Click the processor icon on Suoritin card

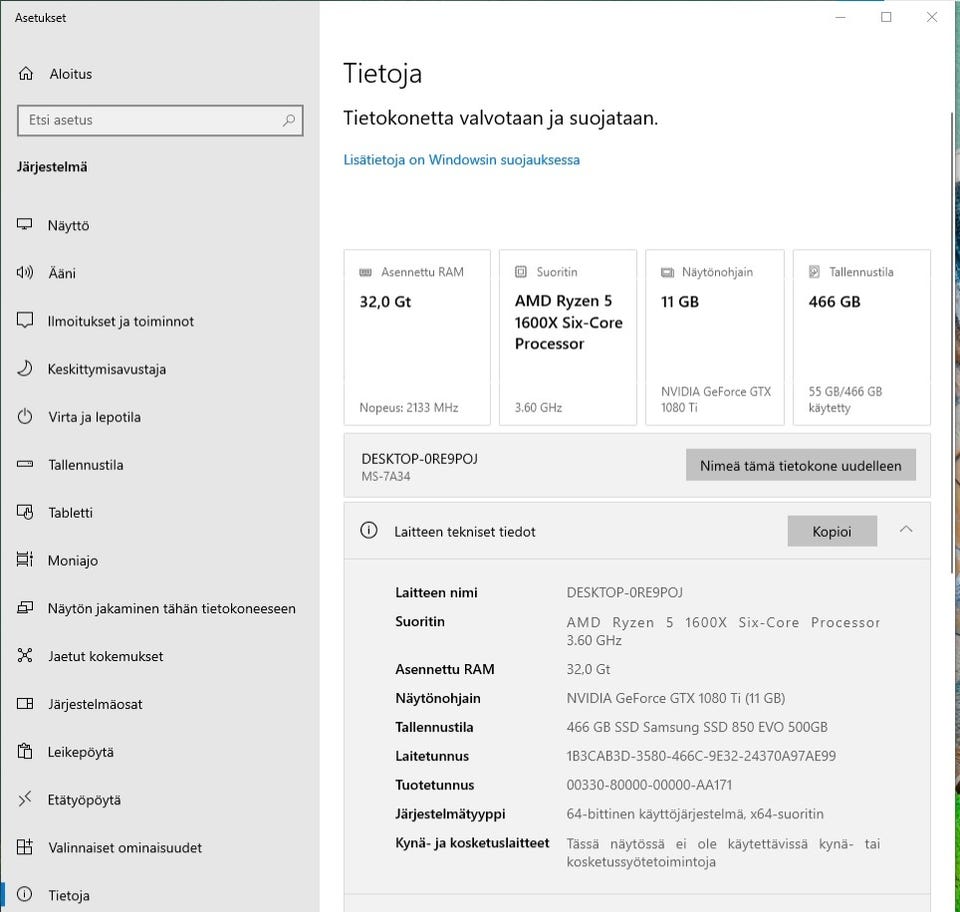tap(520, 272)
